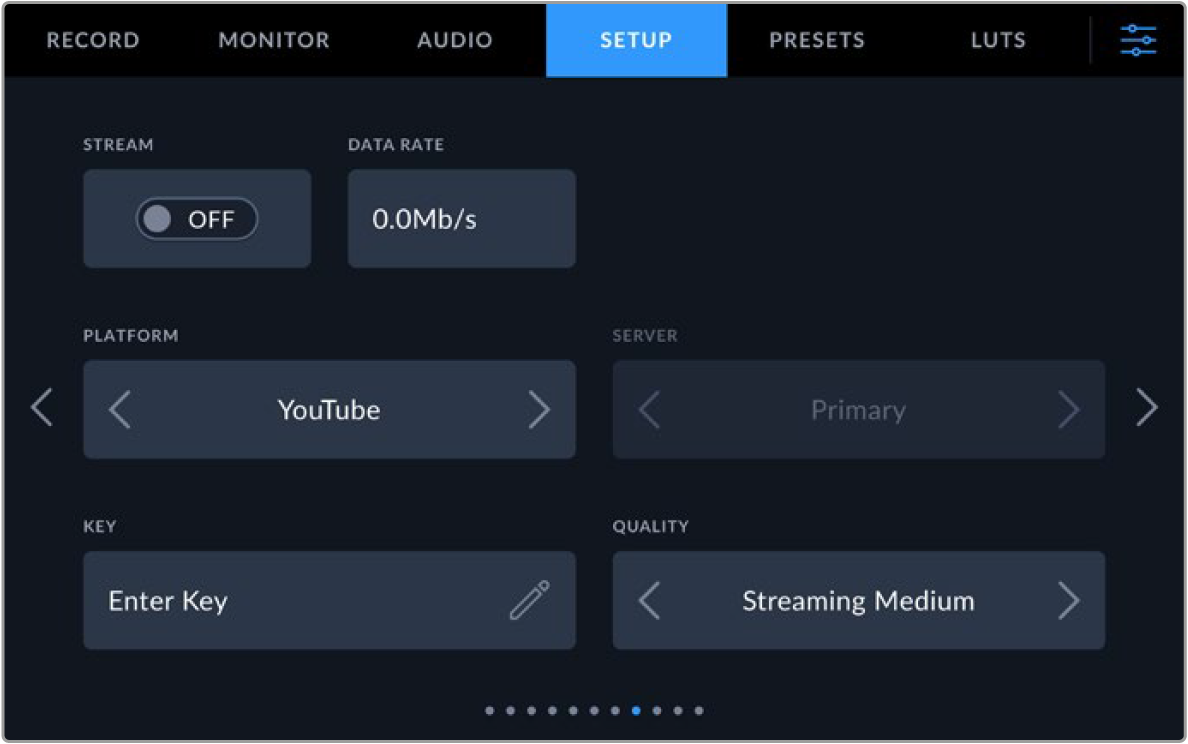This screenshot has height=744, width=1188.
Task: Tap the pencil edit icon in Key field
Action: pyautogui.click(x=530, y=600)
